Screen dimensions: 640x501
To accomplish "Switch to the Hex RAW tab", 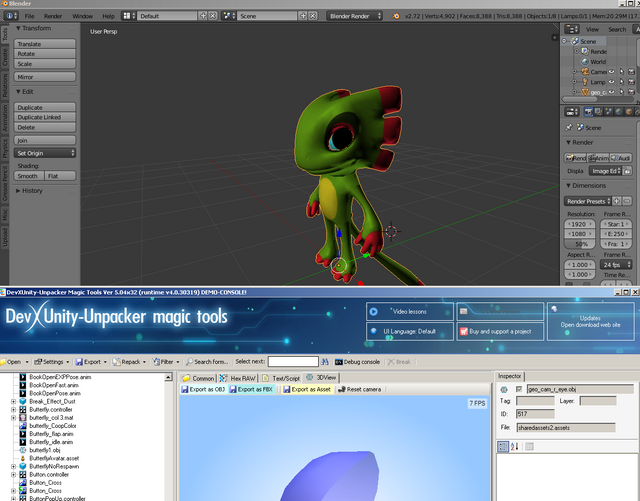I will 238,378.
